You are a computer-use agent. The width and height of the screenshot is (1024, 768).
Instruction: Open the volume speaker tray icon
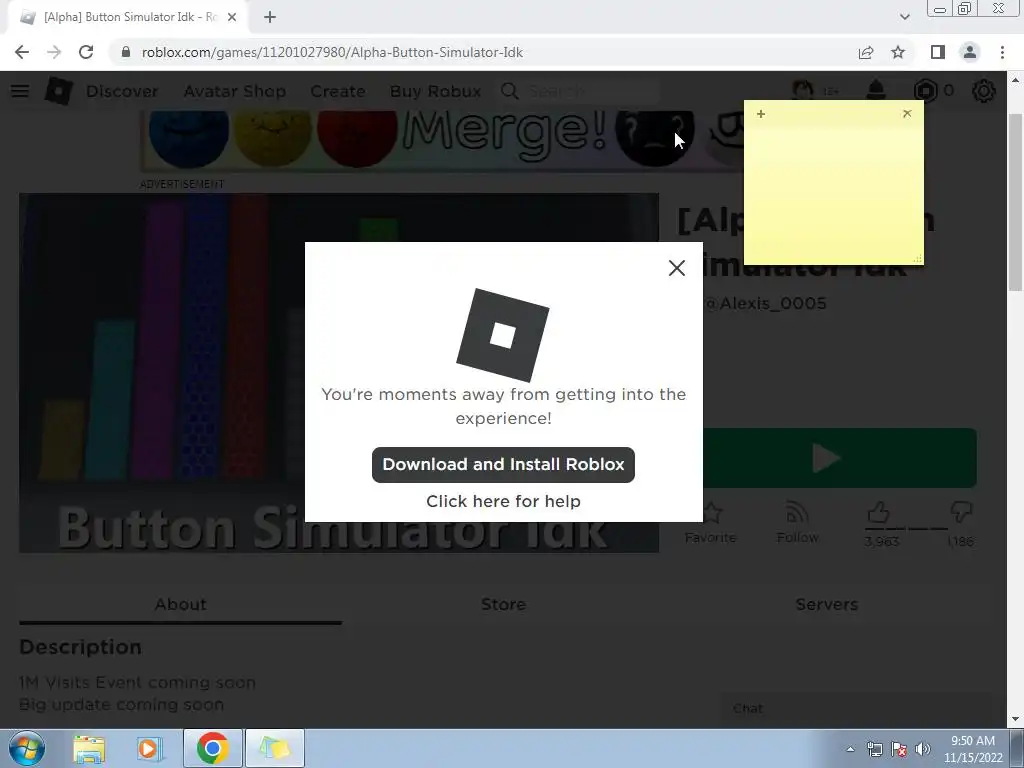click(x=923, y=749)
